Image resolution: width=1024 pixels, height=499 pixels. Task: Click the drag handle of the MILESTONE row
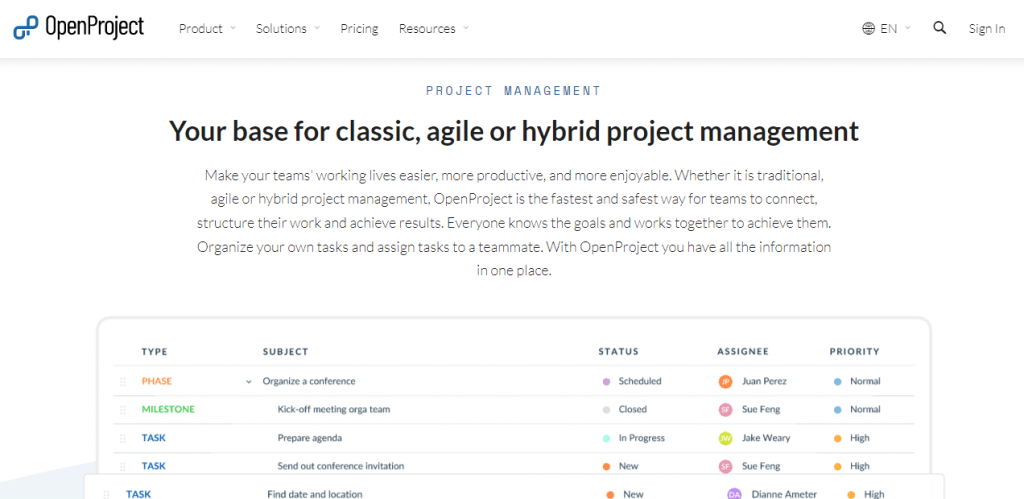[123, 410]
